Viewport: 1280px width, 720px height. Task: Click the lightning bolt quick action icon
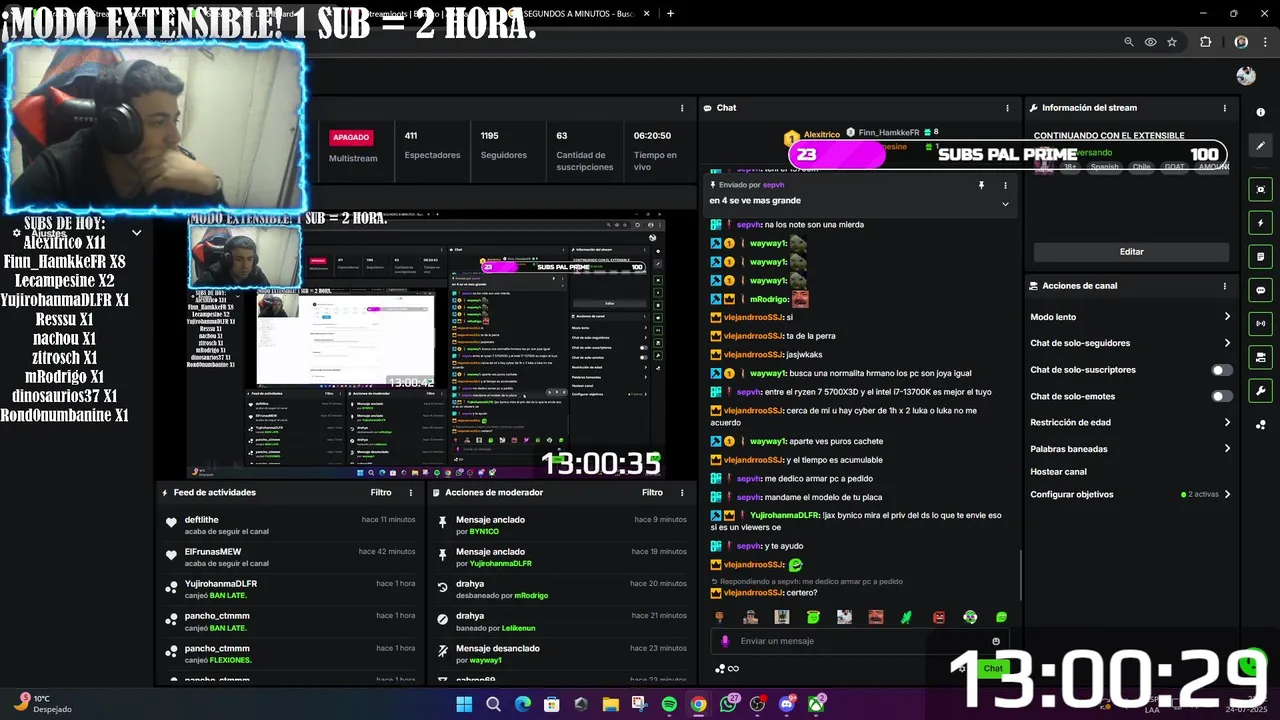1260,223
